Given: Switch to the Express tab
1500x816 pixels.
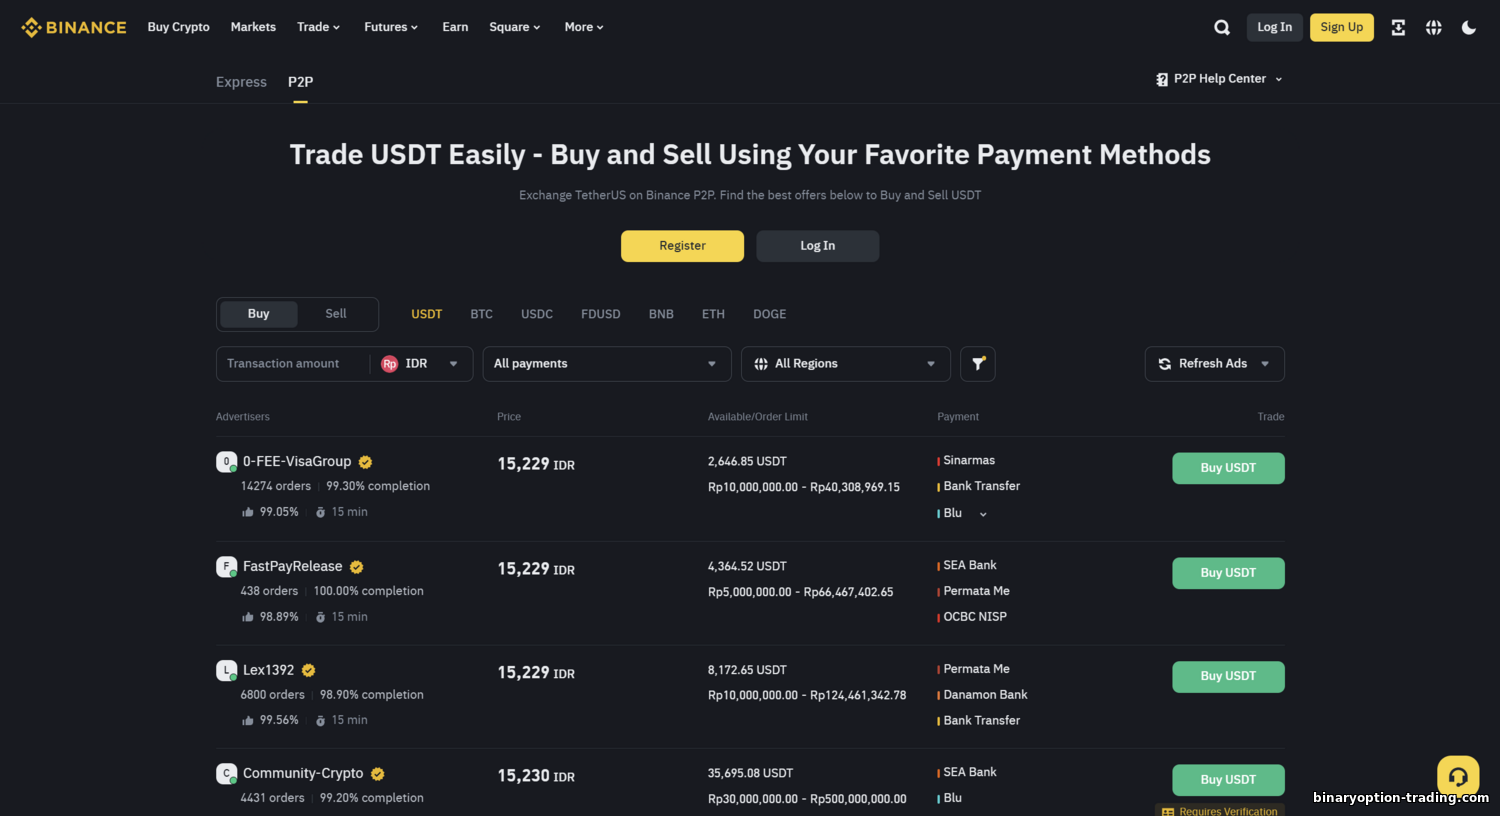Looking at the screenshot, I should tap(241, 82).
